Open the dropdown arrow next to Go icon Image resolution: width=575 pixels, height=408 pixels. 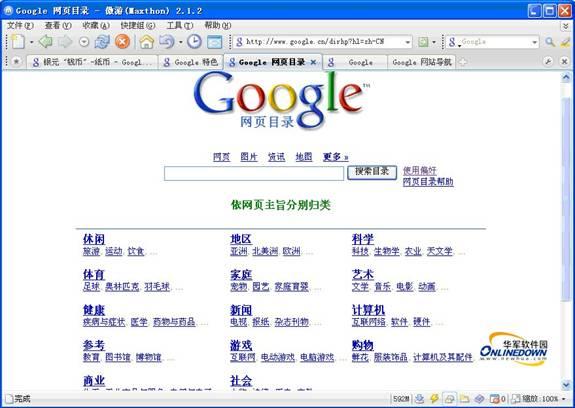[434, 42]
